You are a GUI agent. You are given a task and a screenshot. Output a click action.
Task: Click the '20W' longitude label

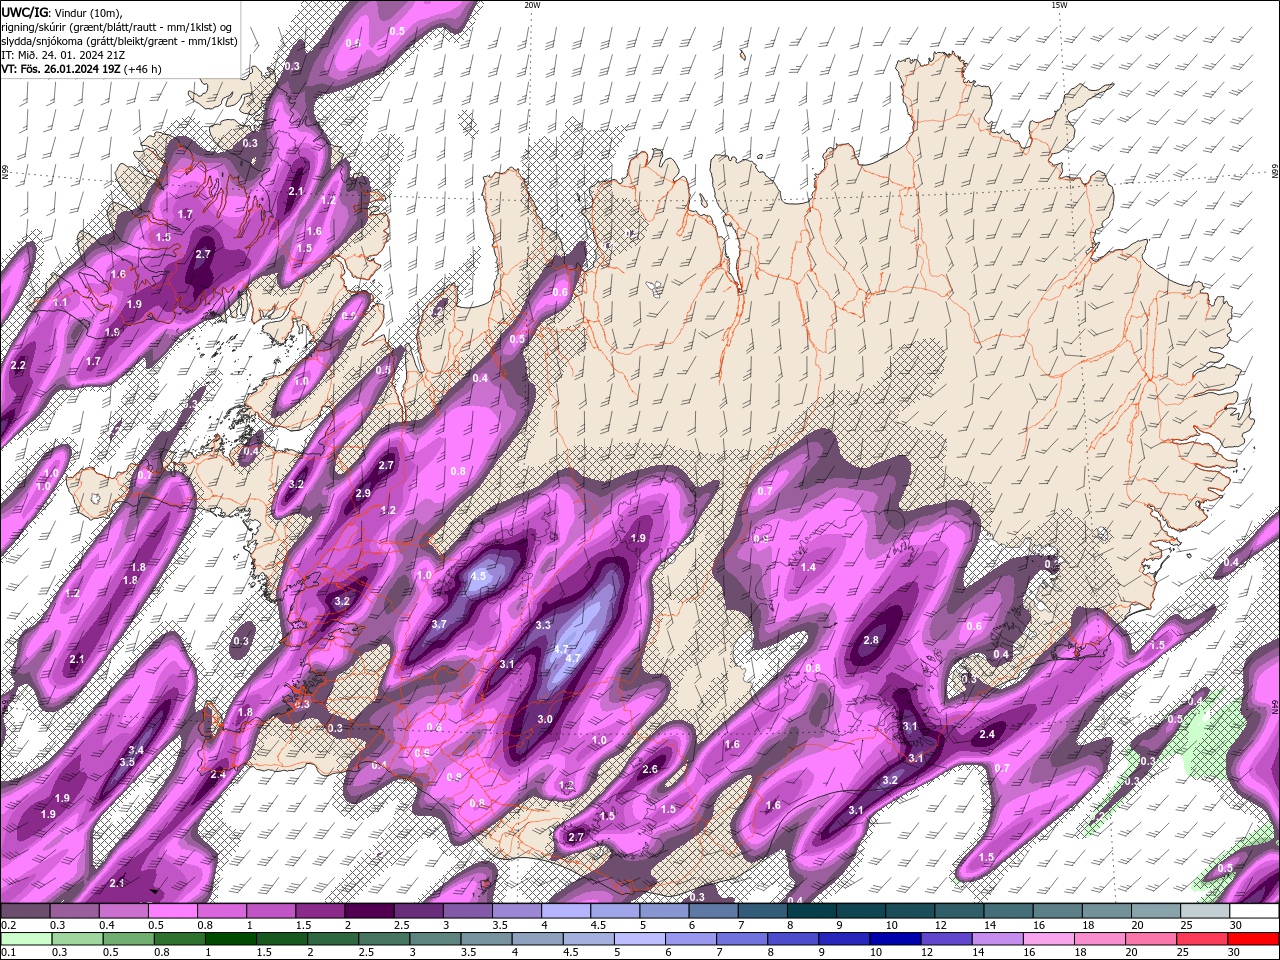pos(532,5)
